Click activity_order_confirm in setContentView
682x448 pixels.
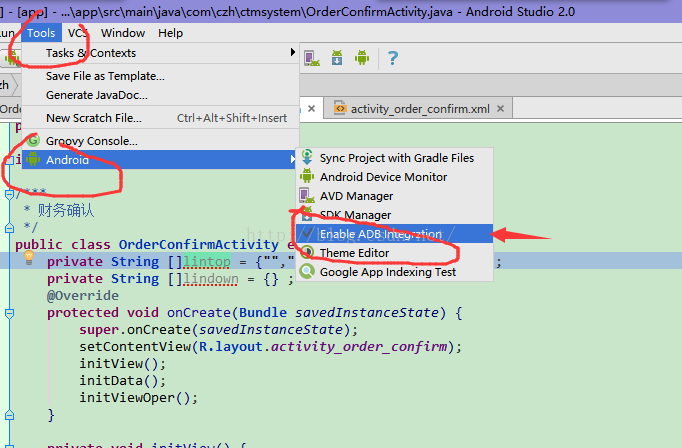pyautogui.click(x=359, y=347)
